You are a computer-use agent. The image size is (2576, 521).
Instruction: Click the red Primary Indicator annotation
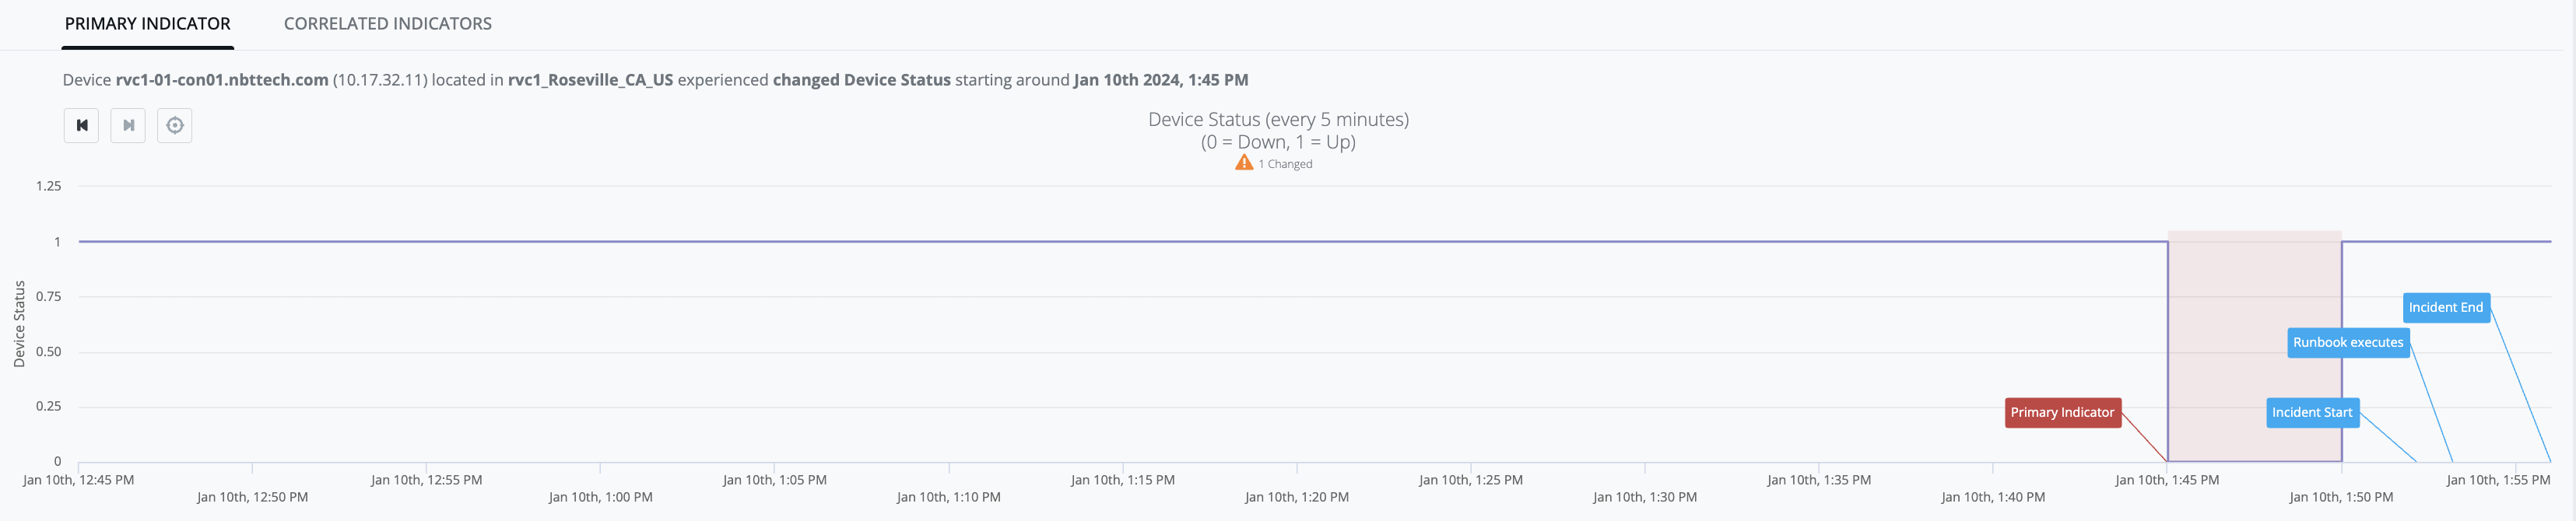pos(2062,413)
